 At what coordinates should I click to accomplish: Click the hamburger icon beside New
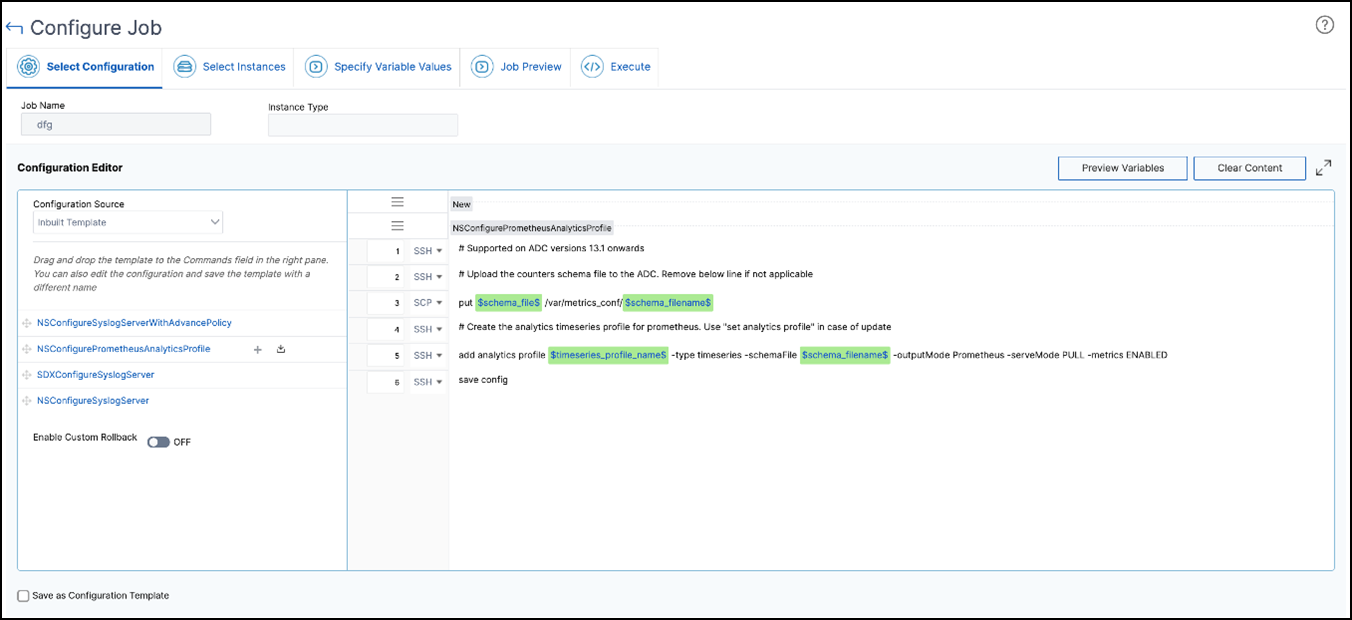[397, 202]
